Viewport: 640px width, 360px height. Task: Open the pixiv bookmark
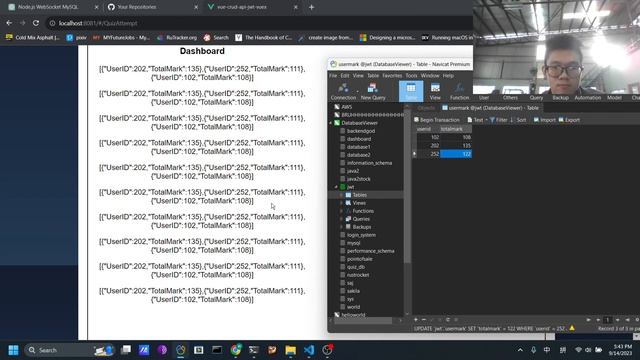pos(77,38)
